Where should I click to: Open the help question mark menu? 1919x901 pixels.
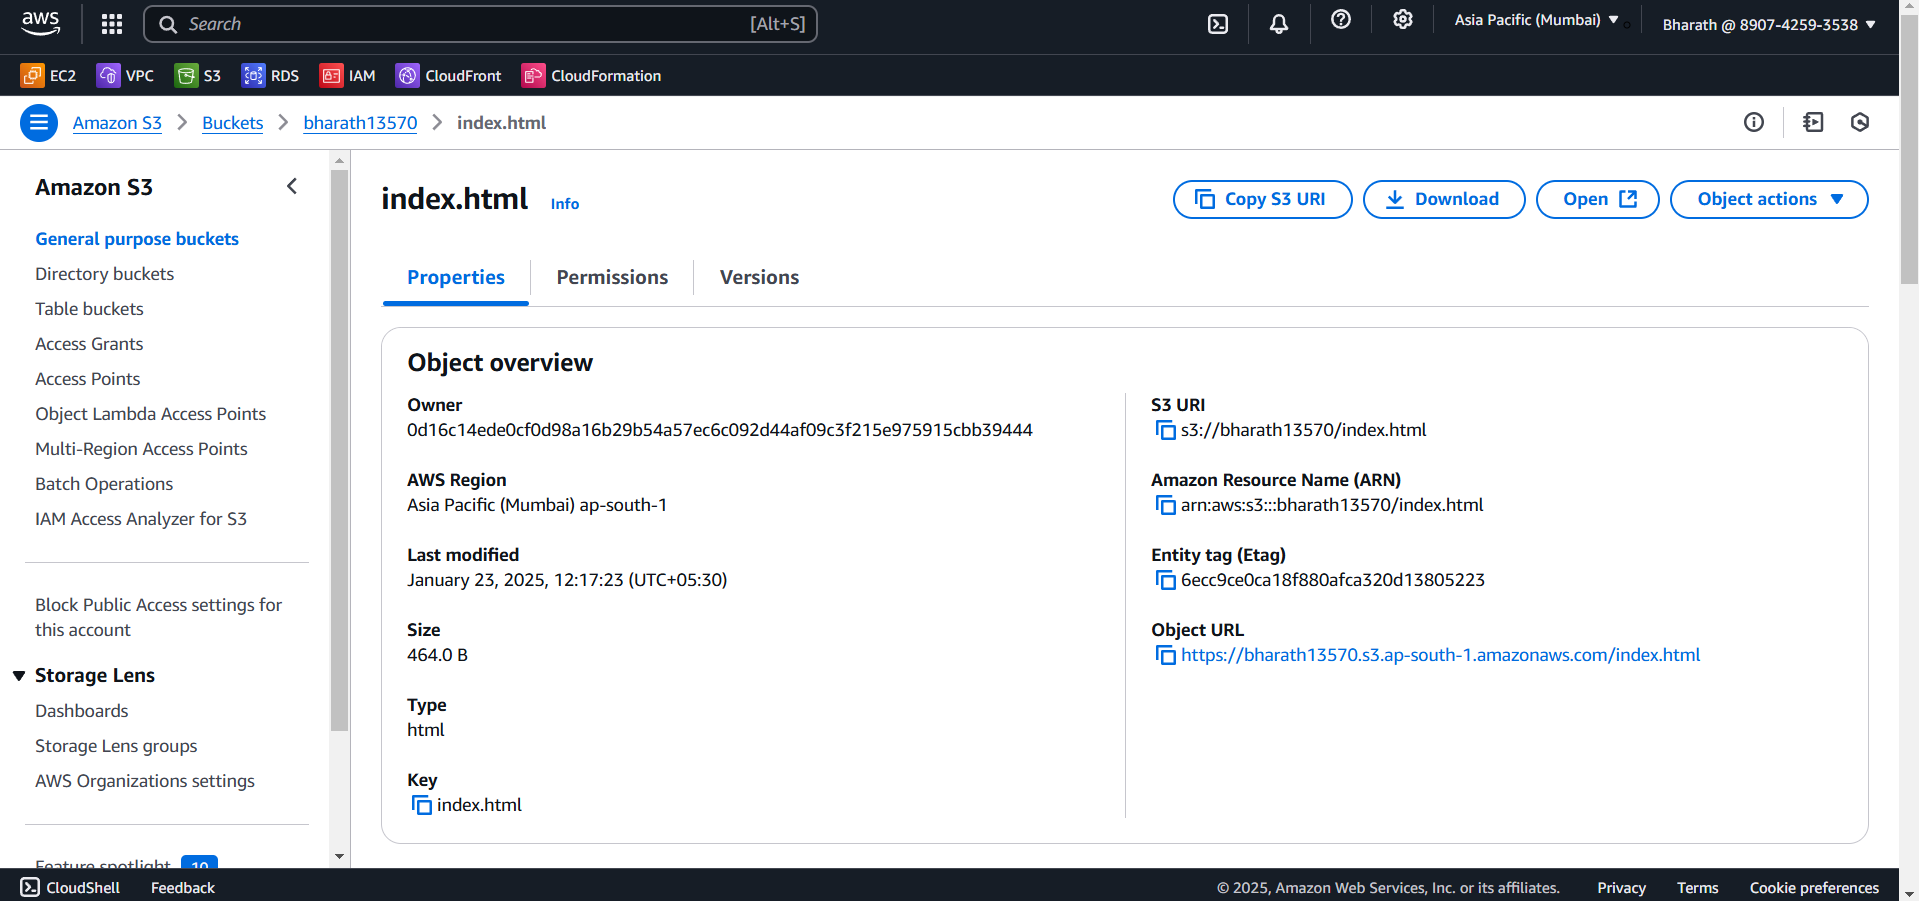(1341, 20)
